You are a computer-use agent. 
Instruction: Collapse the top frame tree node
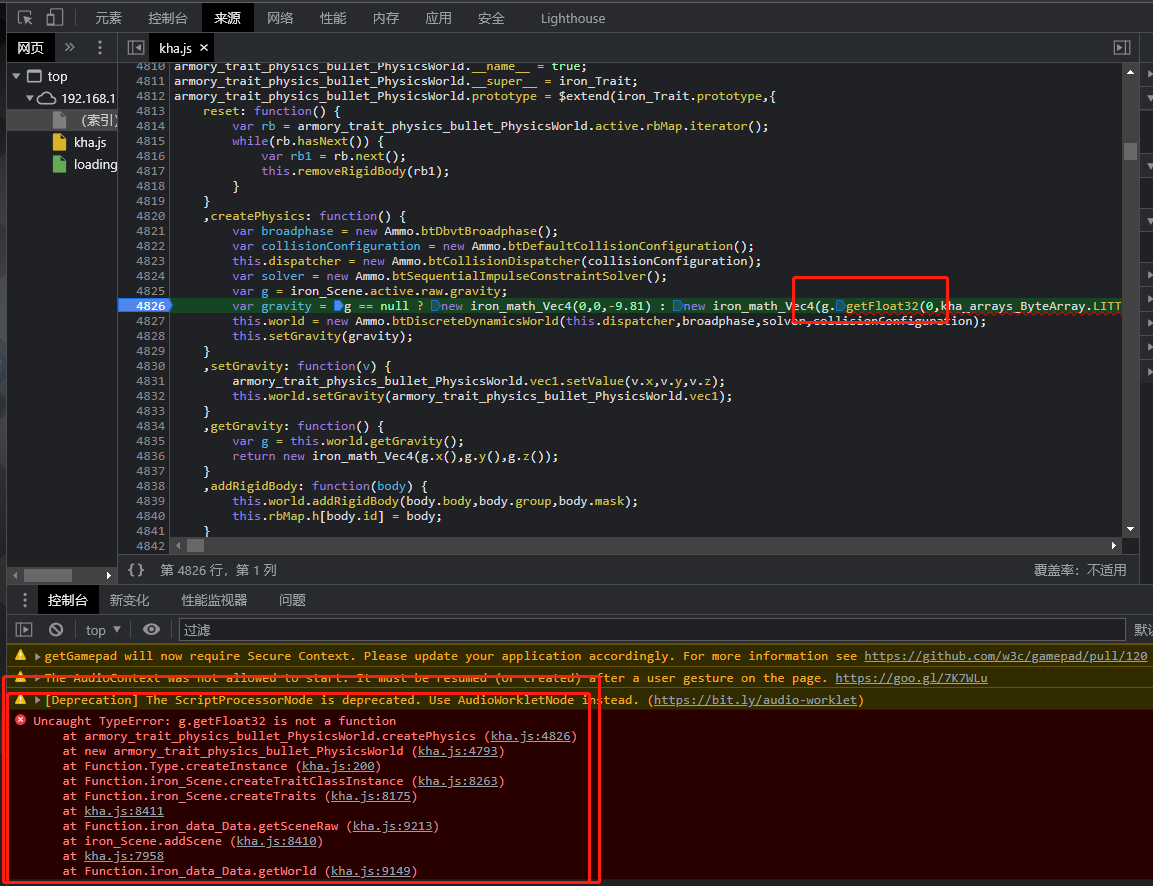(x=15, y=75)
